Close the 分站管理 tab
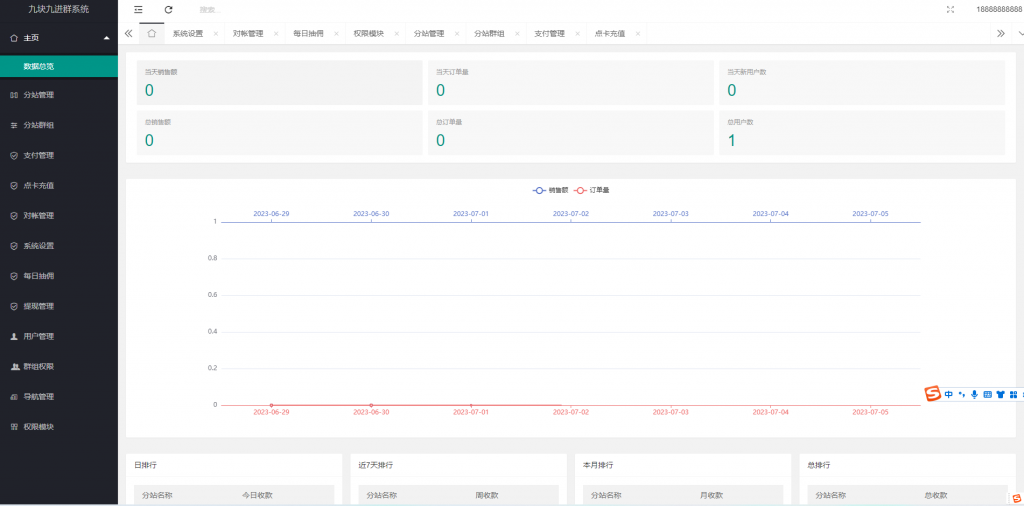 (x=456, y=34)
